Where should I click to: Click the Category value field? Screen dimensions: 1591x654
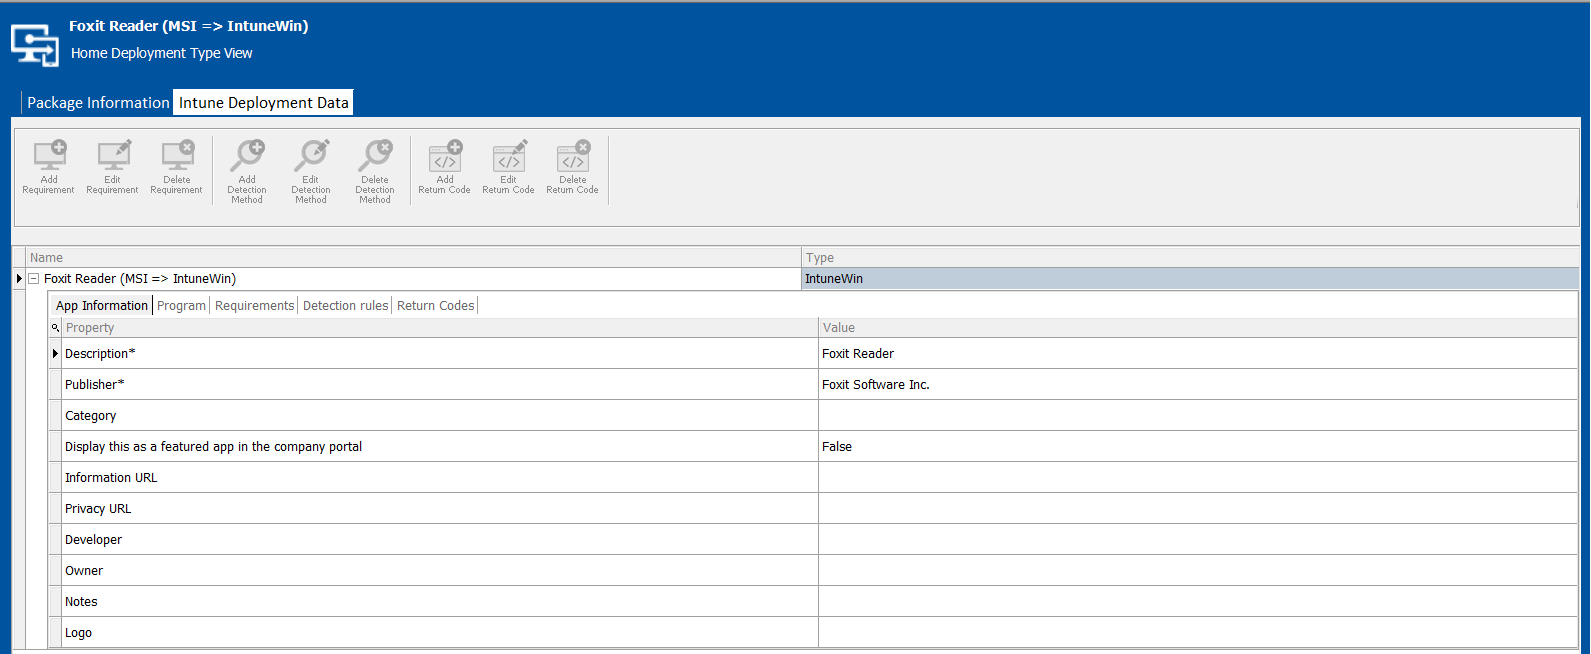1197,416
